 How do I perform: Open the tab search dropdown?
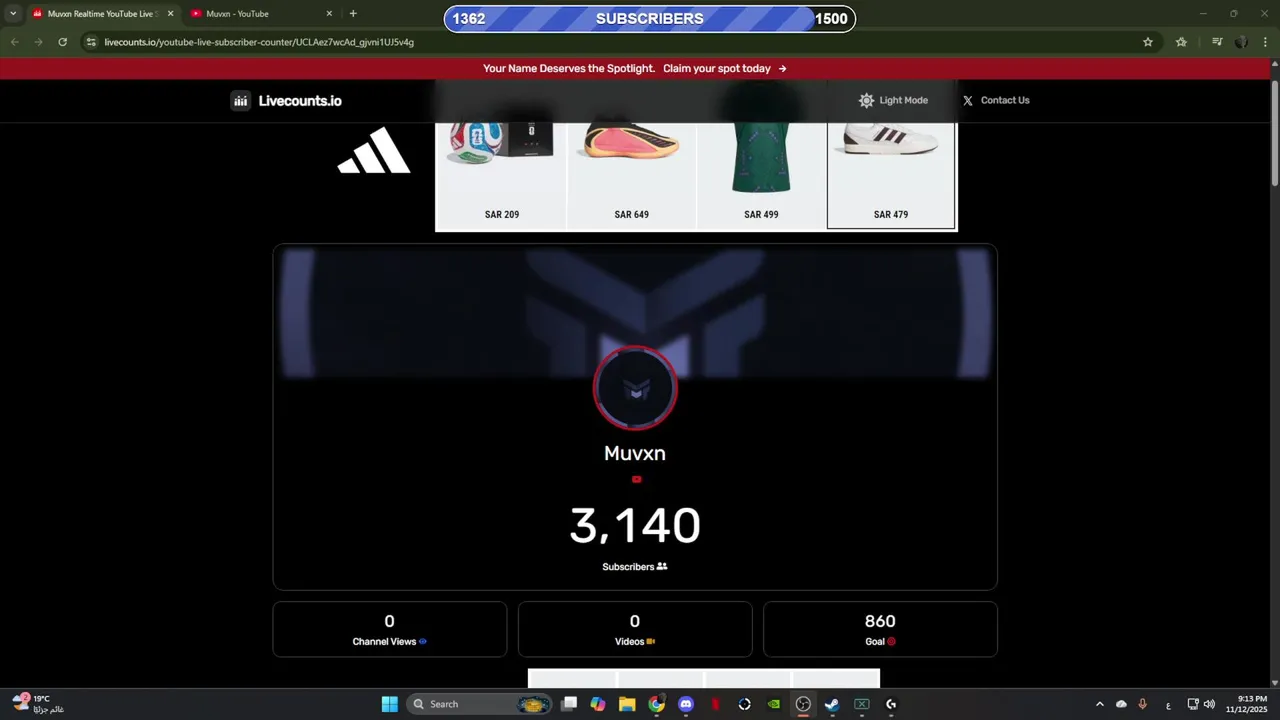13,14
